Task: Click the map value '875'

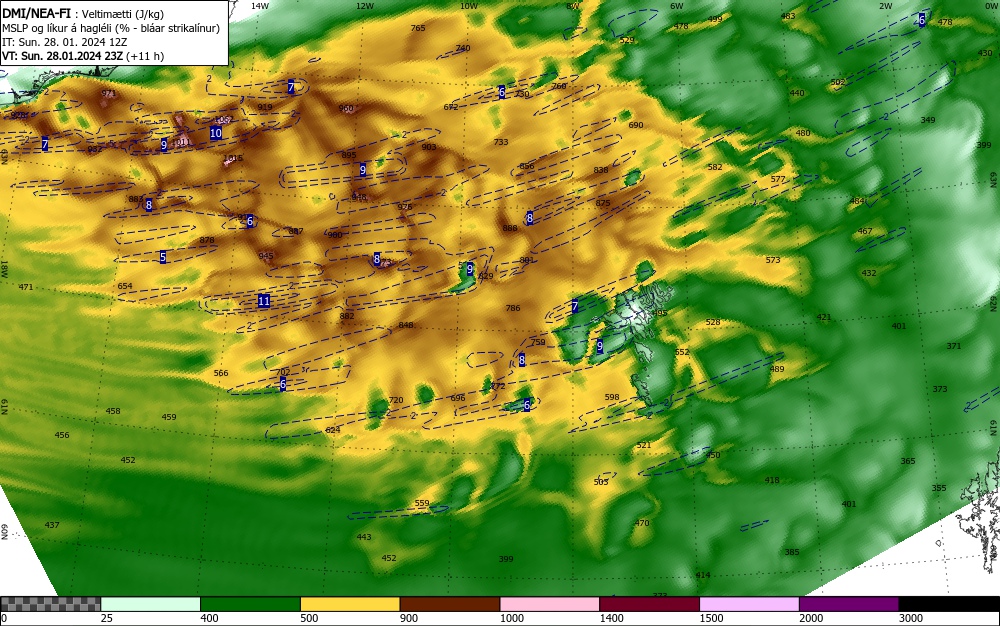Action: (603, 203)
